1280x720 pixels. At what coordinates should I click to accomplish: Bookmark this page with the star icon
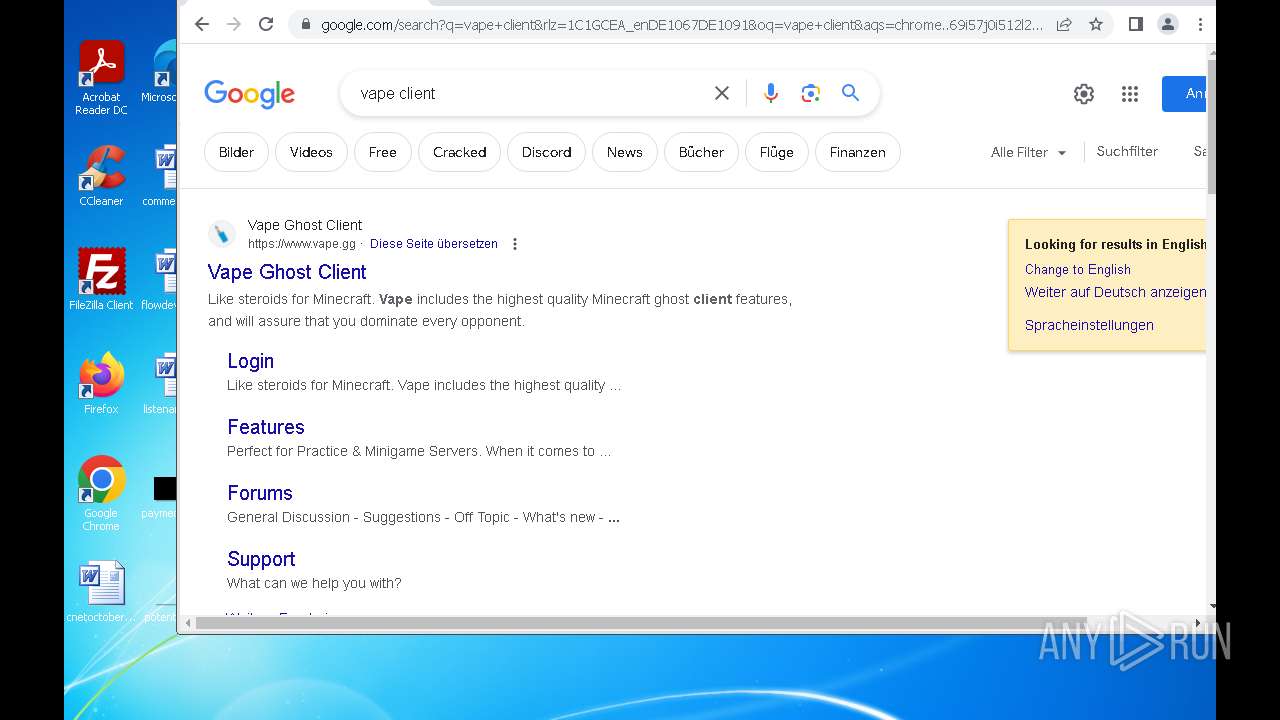[x=1096, y=24]
